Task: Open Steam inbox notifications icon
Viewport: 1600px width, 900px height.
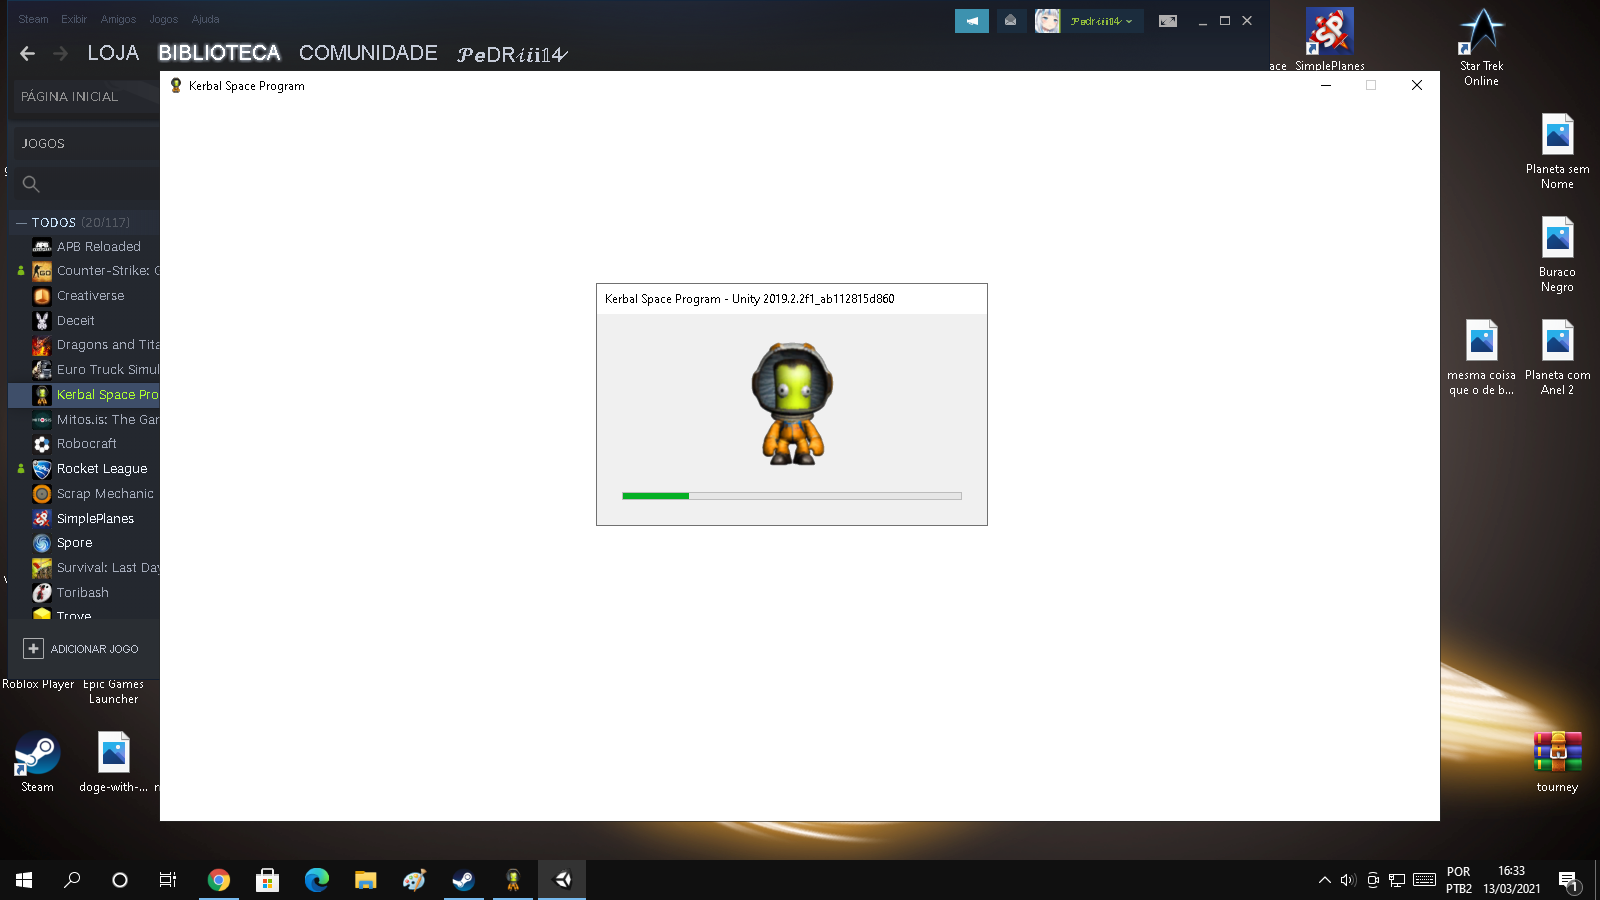Action: click(x=1011, y=21)
